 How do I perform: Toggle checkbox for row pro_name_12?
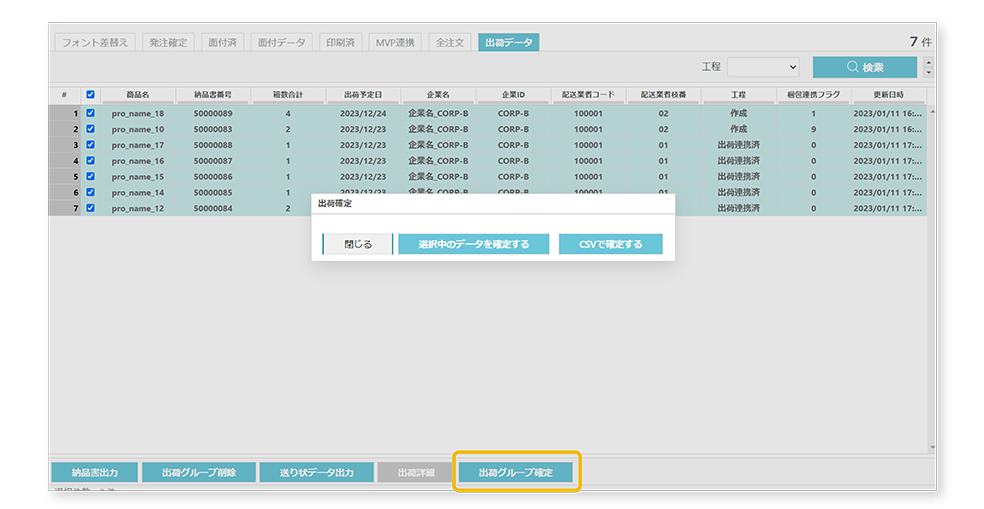[x=91, y=208]
